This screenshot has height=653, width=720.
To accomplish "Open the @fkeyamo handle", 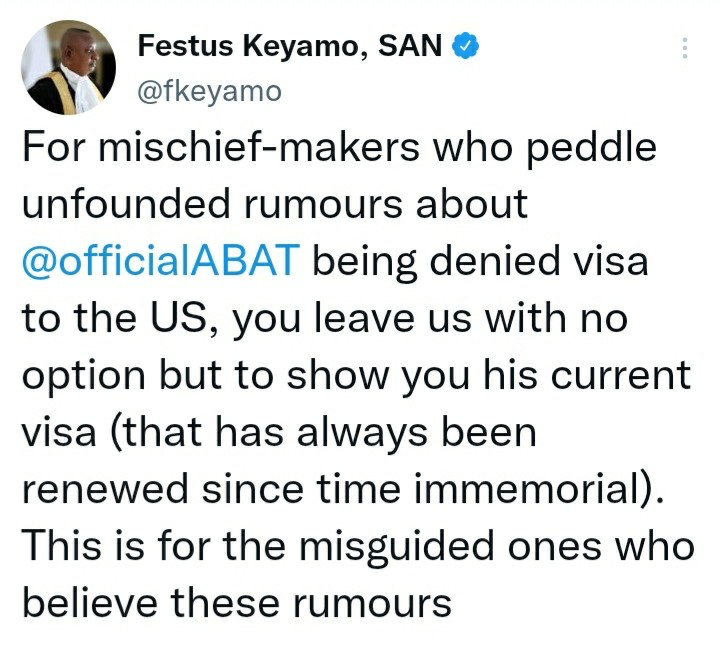I will coord(209,92).
